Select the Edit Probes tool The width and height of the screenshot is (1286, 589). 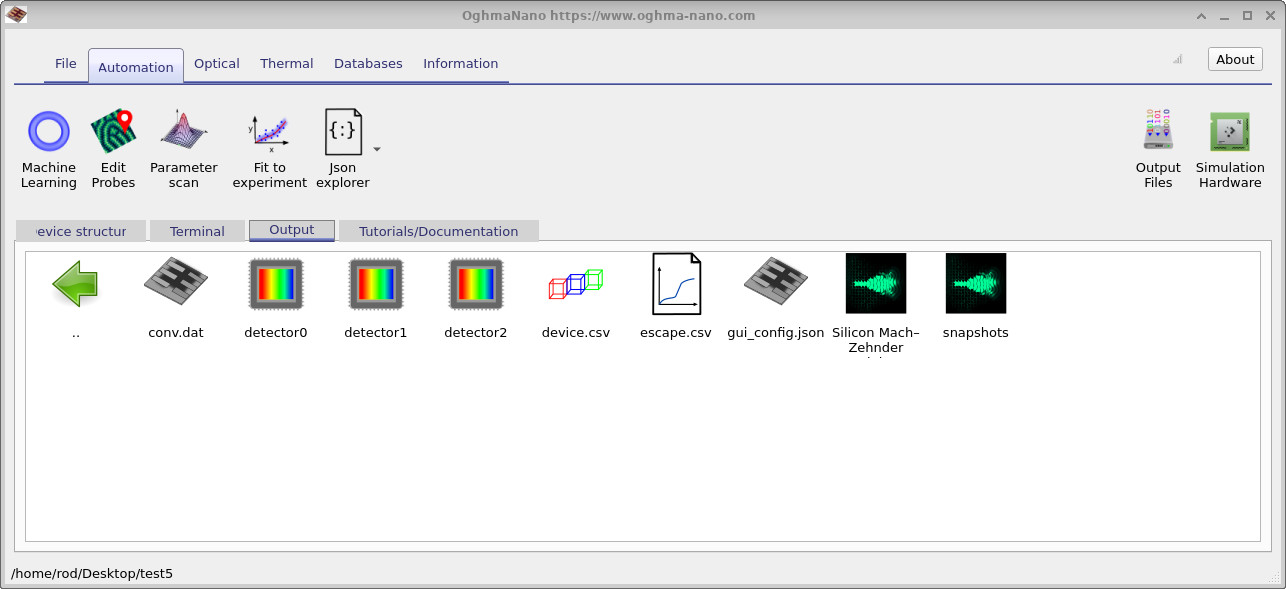(113, 145)
